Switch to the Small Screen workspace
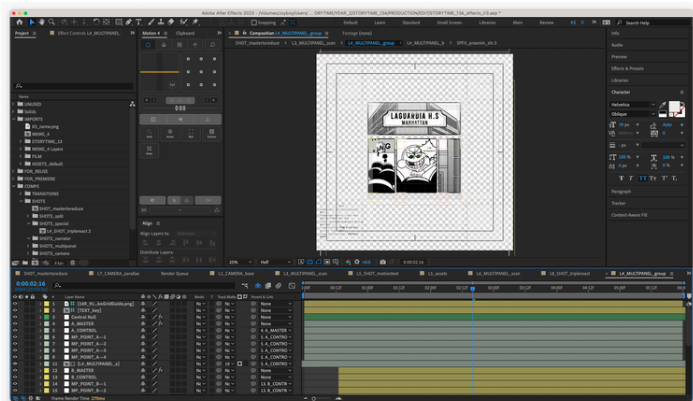Image resolution: width=693 pixels, height=401 pixels. pyautogui.click(x=449, y=23)
